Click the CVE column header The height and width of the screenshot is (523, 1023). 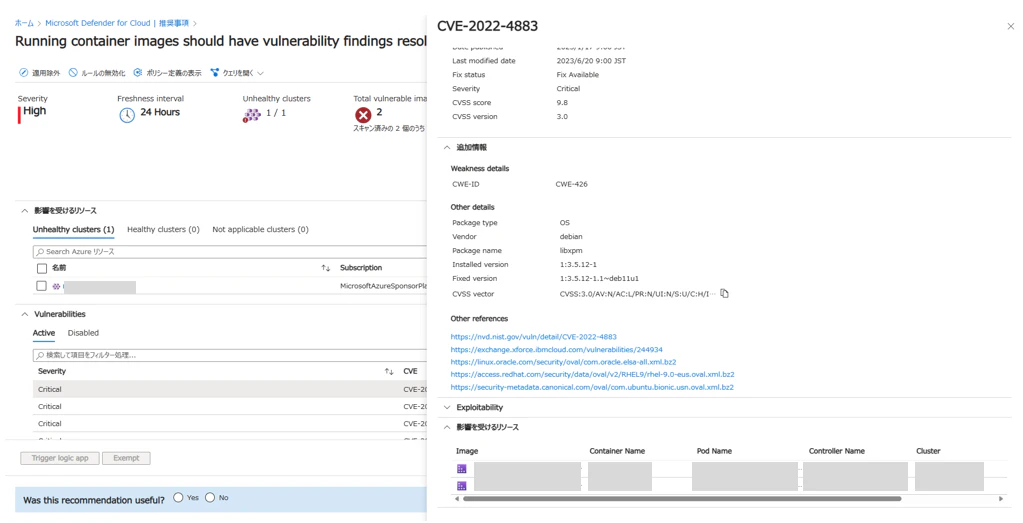(x=410, y=372)
